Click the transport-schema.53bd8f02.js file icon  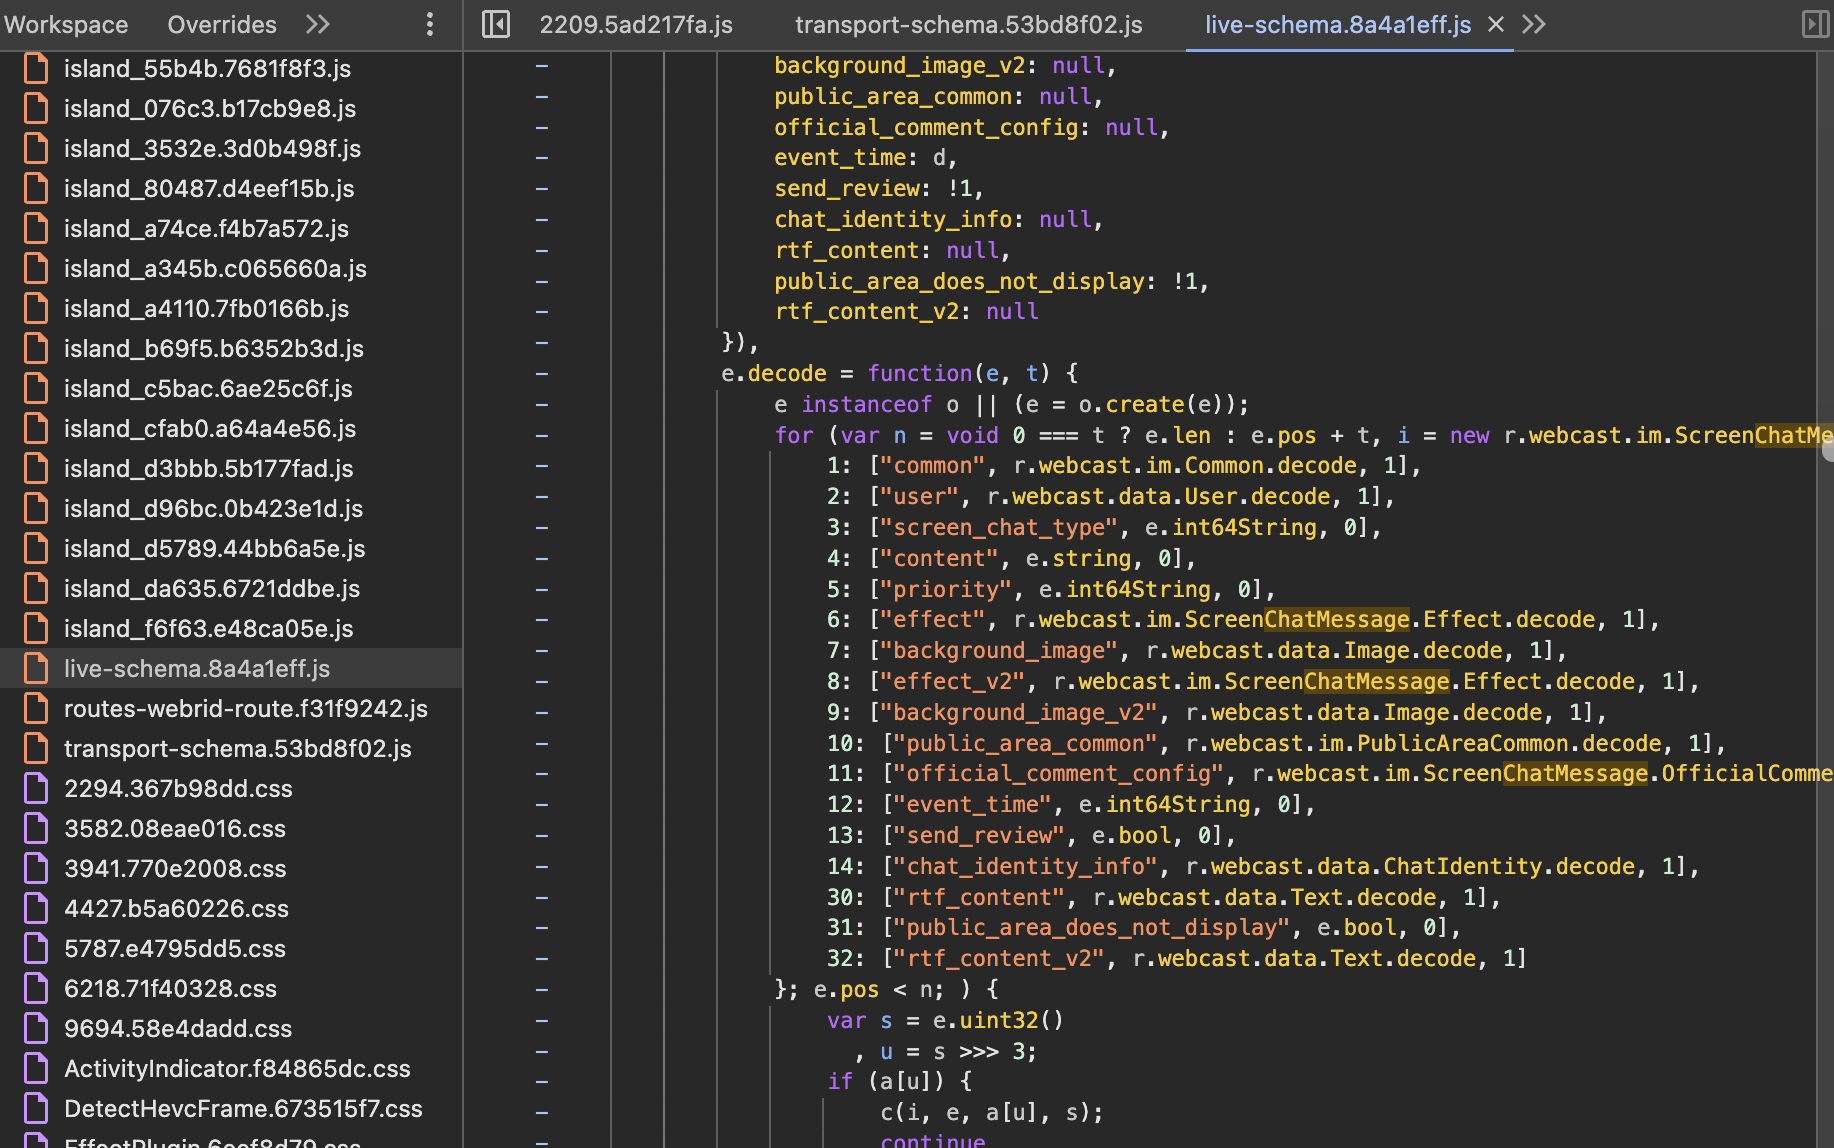click(x=36, y=748)
